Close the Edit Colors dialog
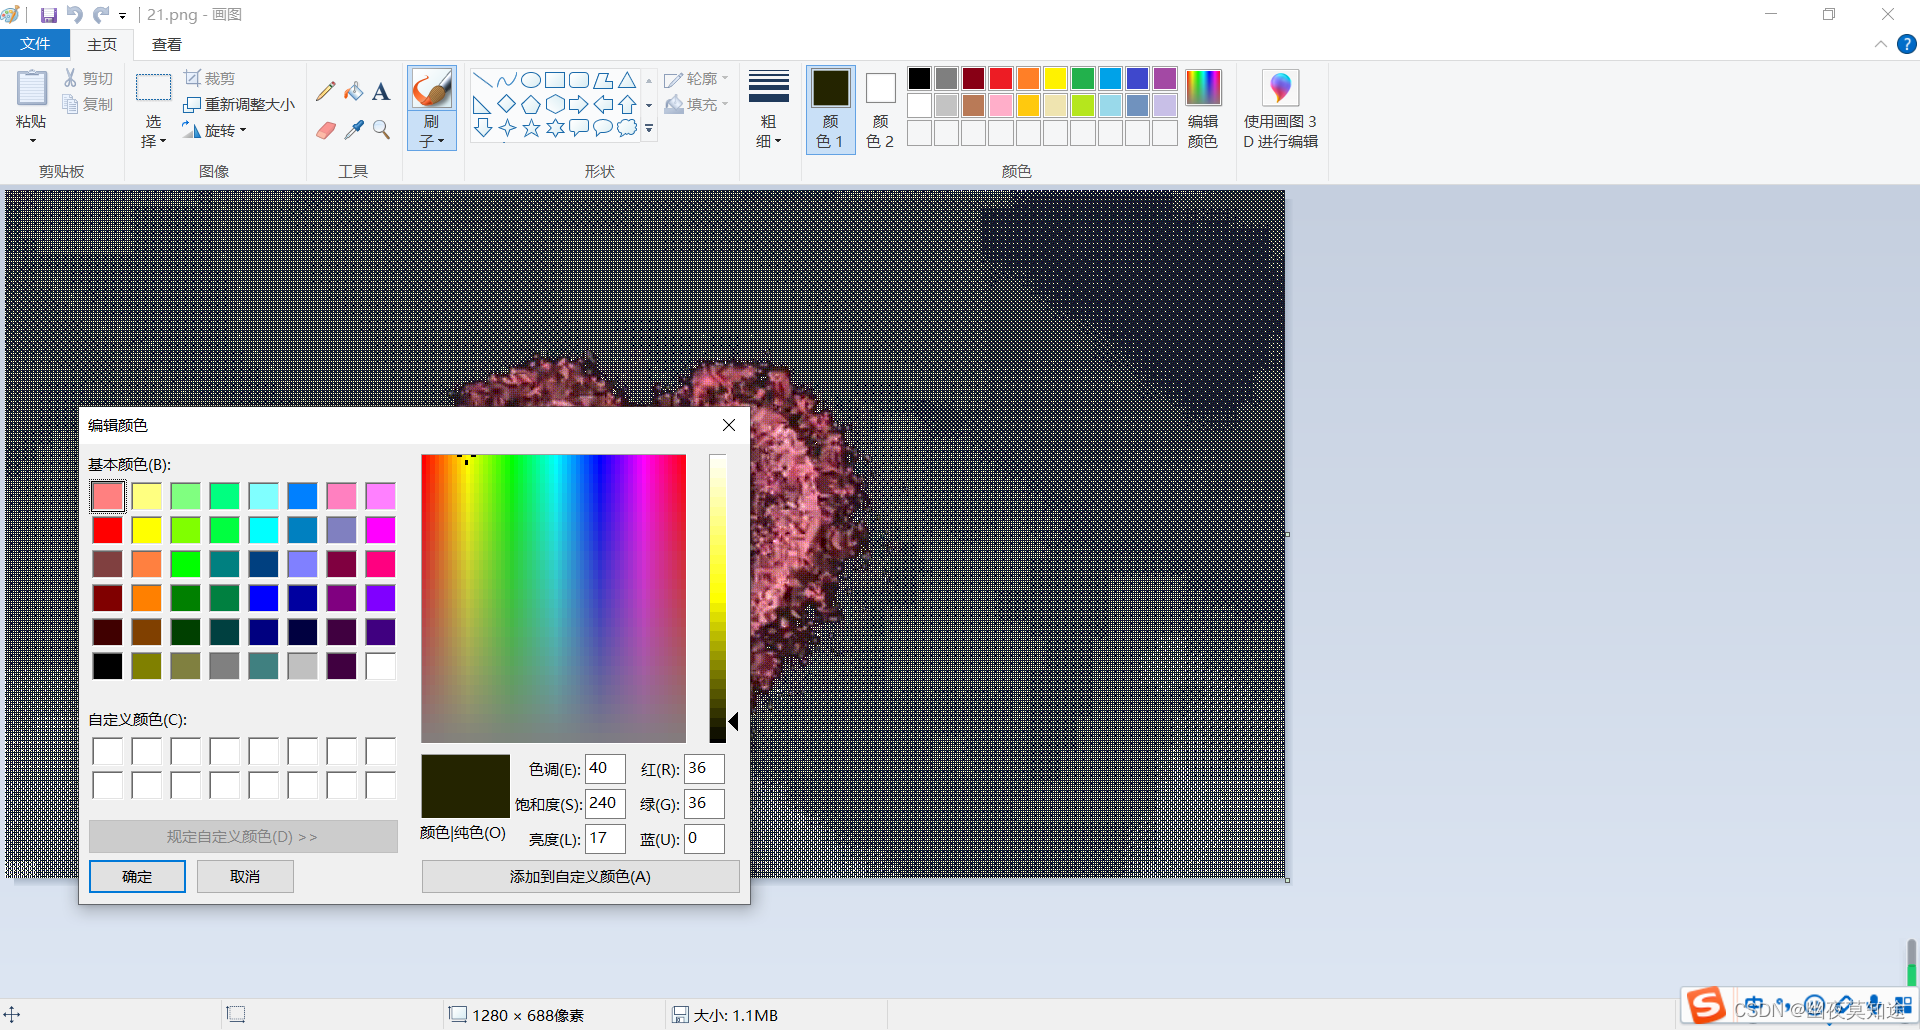Screen dimensions: 1920x1030 [x=729, y=425]
